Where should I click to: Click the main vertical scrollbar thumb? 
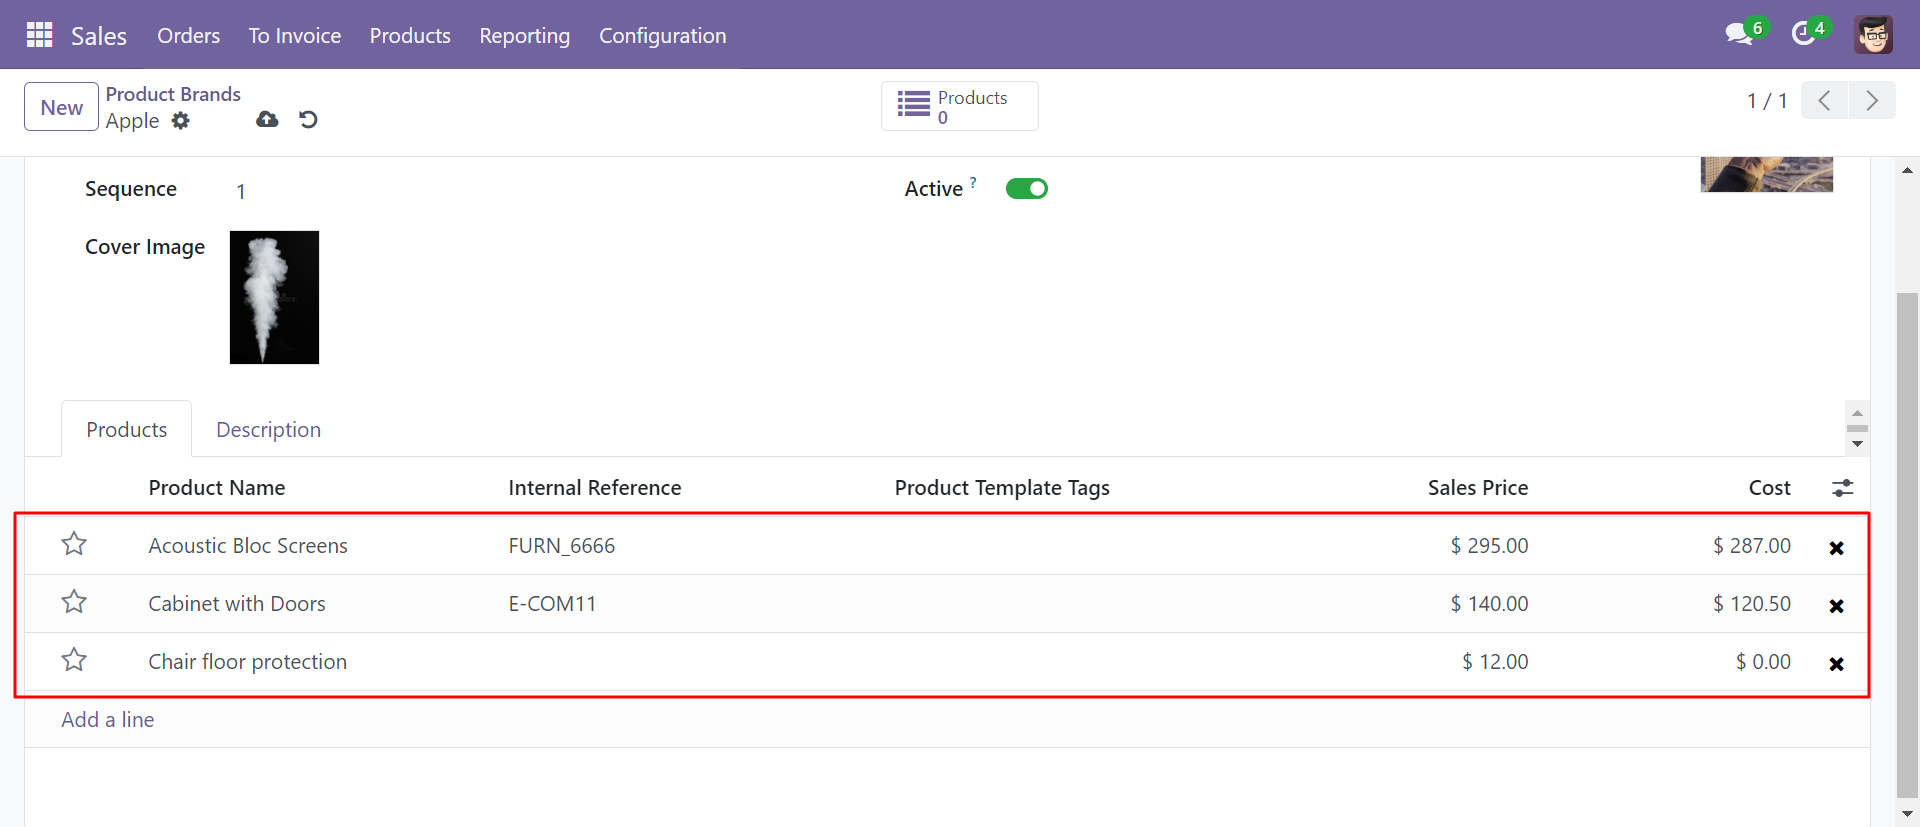1907,545
